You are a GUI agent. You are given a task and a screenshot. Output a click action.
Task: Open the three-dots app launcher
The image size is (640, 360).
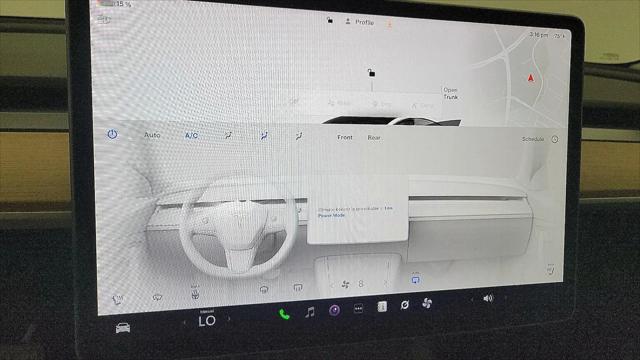[358, 309]
